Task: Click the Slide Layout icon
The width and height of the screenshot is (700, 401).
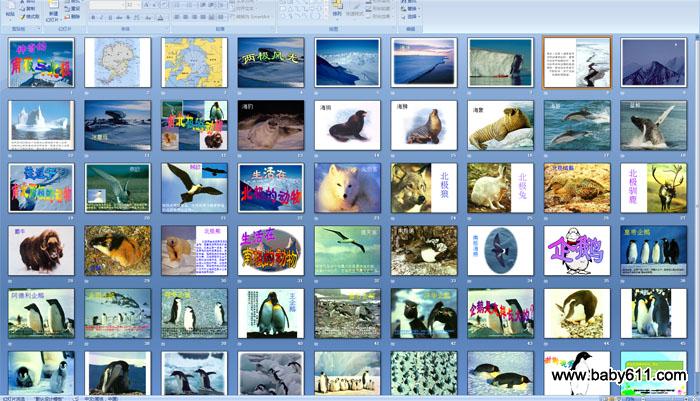Action: pos(72,3)
